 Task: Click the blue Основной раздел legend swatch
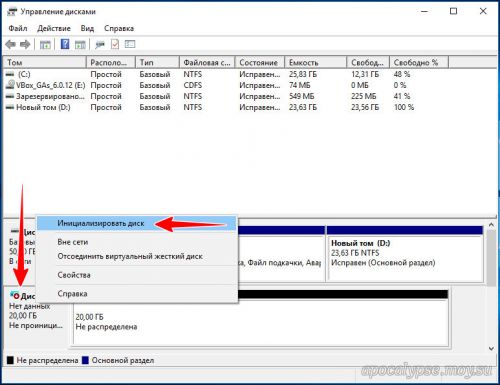point(85,360)
